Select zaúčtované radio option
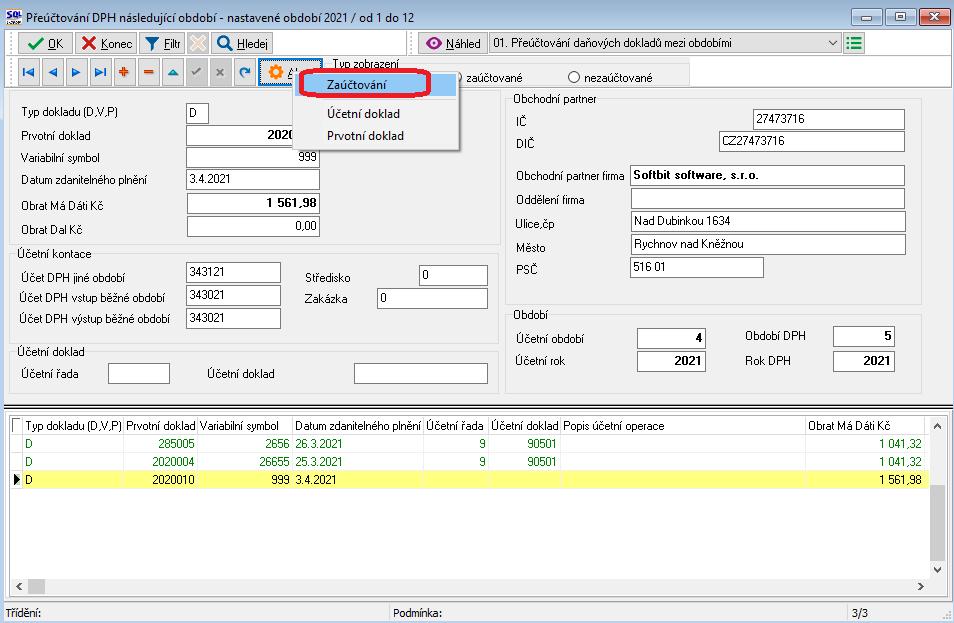The height and width of the screenshot is (623, 954). pyautogui.click(x=493, y=78)
